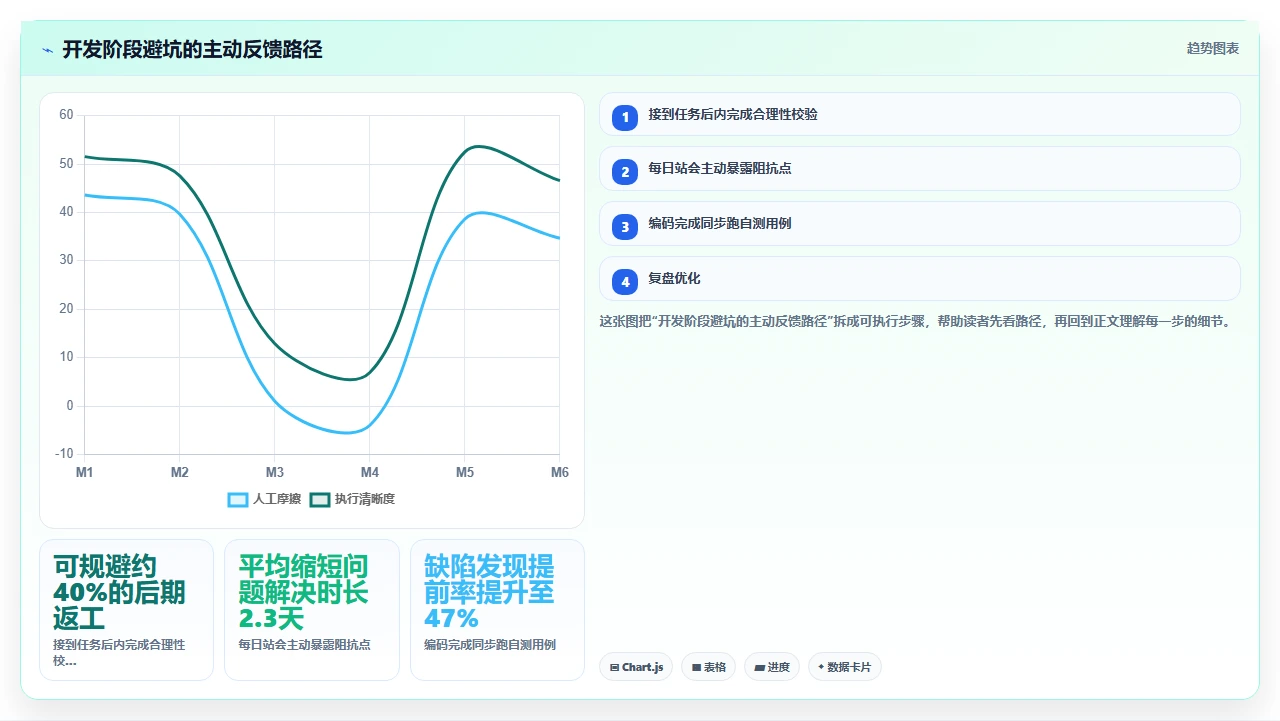Open the step 接到任务后内完成合理性校验

pyautogui.click(x=920, y=114)
